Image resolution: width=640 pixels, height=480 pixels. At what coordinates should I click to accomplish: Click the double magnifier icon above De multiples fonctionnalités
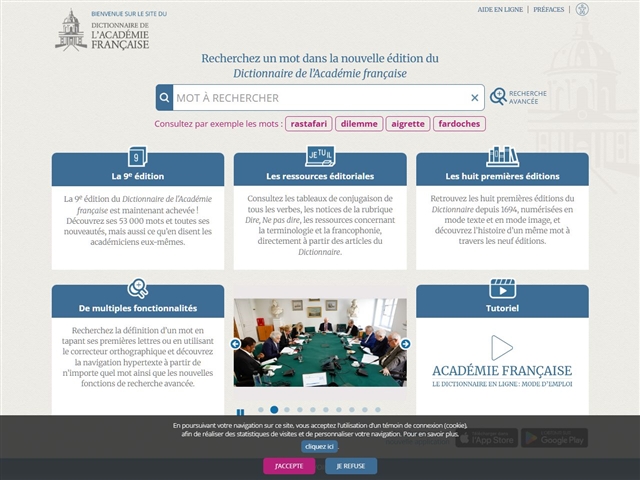138,289
